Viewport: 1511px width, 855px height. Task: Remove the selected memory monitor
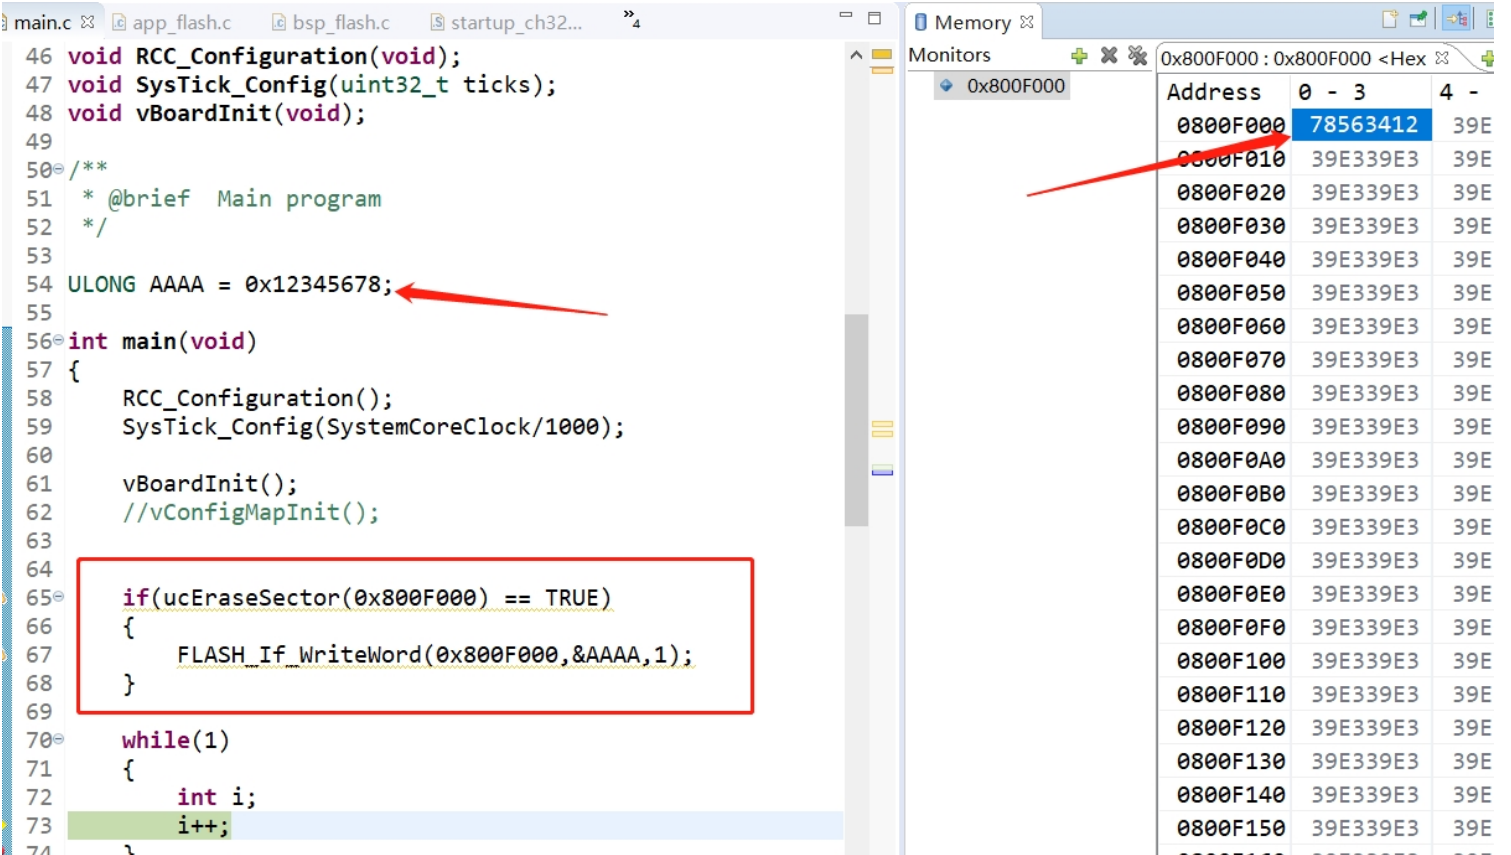point(1108,56)
